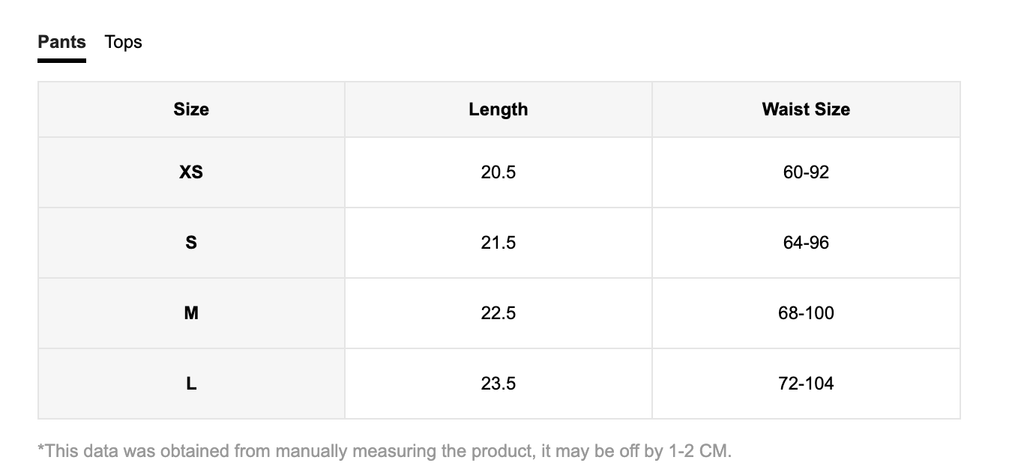The image size is (1024, 475).
Task: Click the 60-92 waist size cell
Action: (x=806, y=172)
